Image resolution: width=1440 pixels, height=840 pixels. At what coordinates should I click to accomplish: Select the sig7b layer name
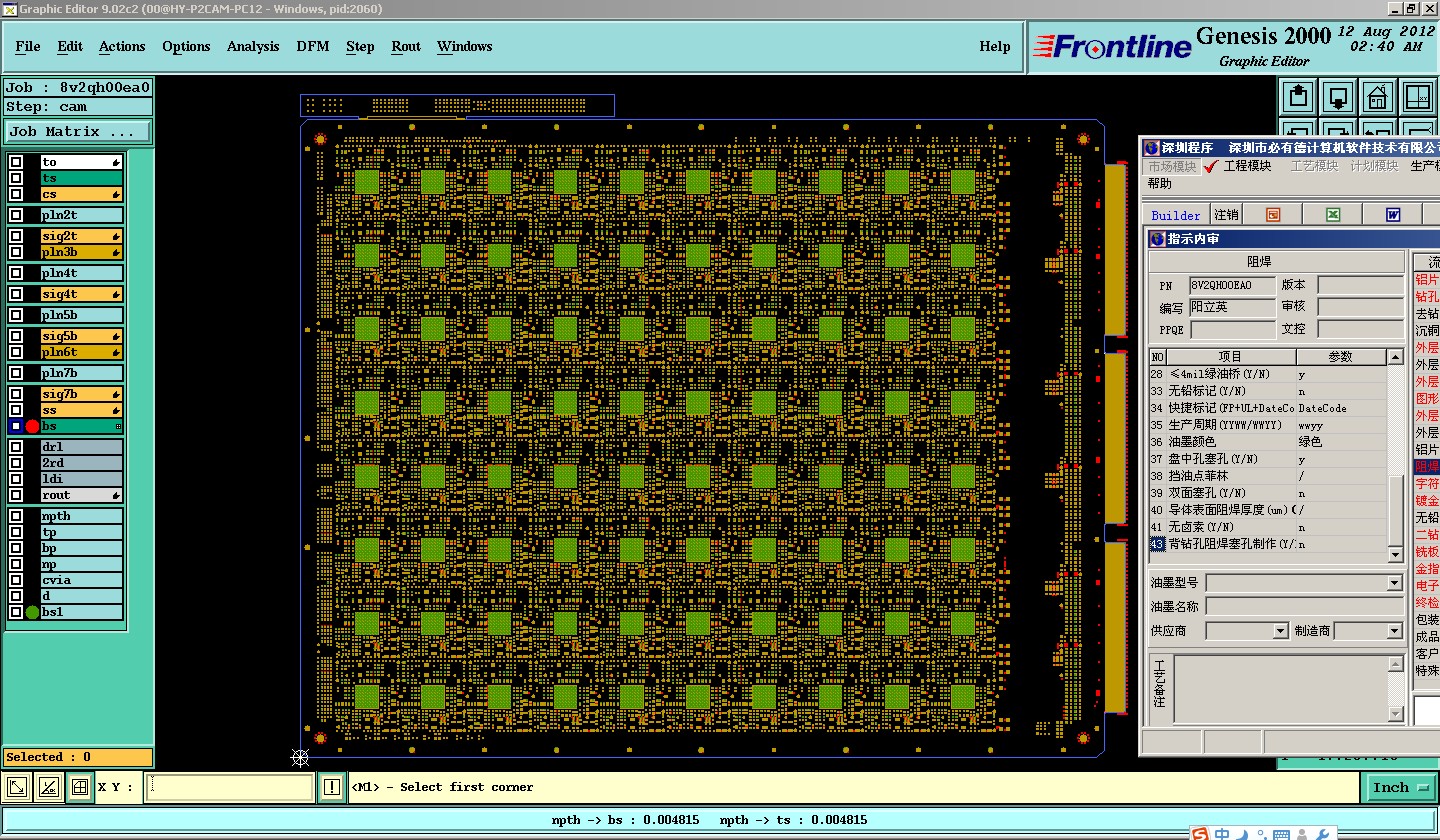point(82,394)
